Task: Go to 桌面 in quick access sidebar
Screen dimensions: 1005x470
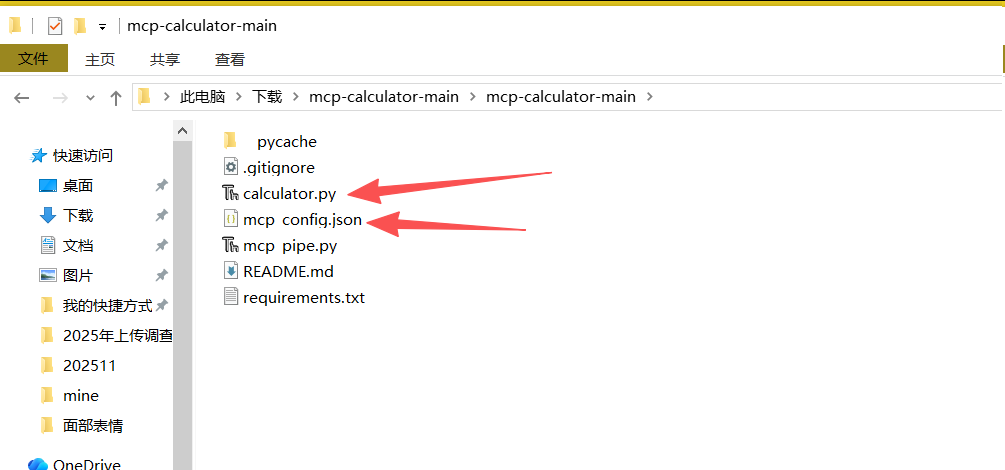Action: point(78,185)
